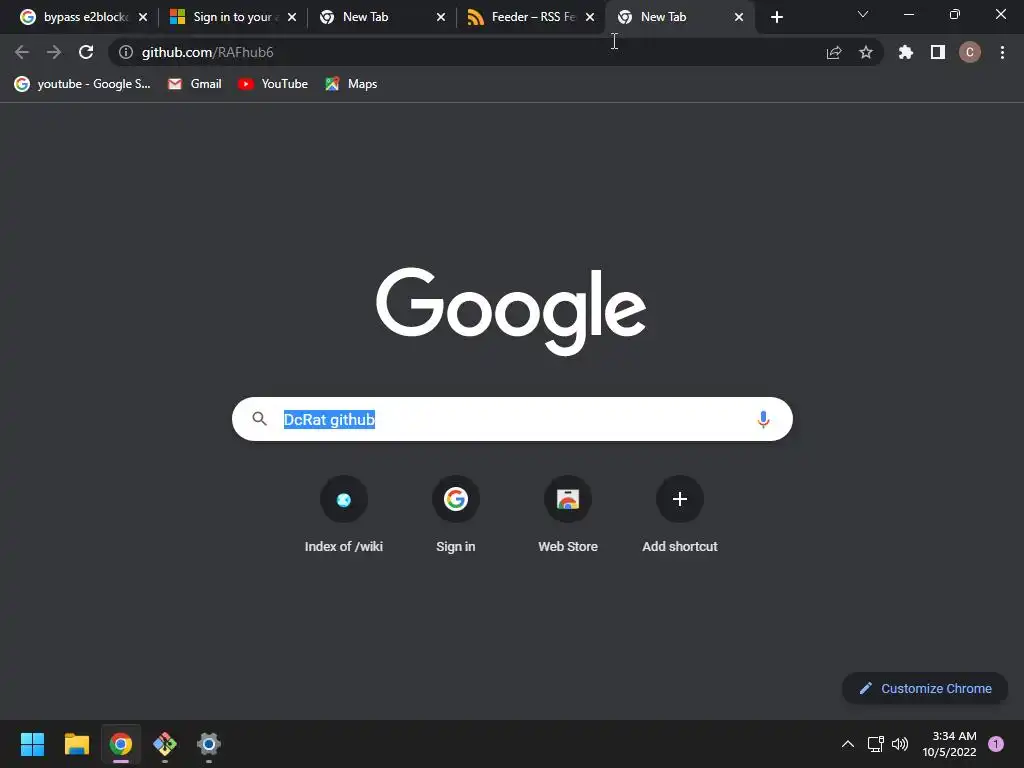This screenshot has height=768, width=1024.
Task: Show hidden system tray icons
Action: coord(848,744)
